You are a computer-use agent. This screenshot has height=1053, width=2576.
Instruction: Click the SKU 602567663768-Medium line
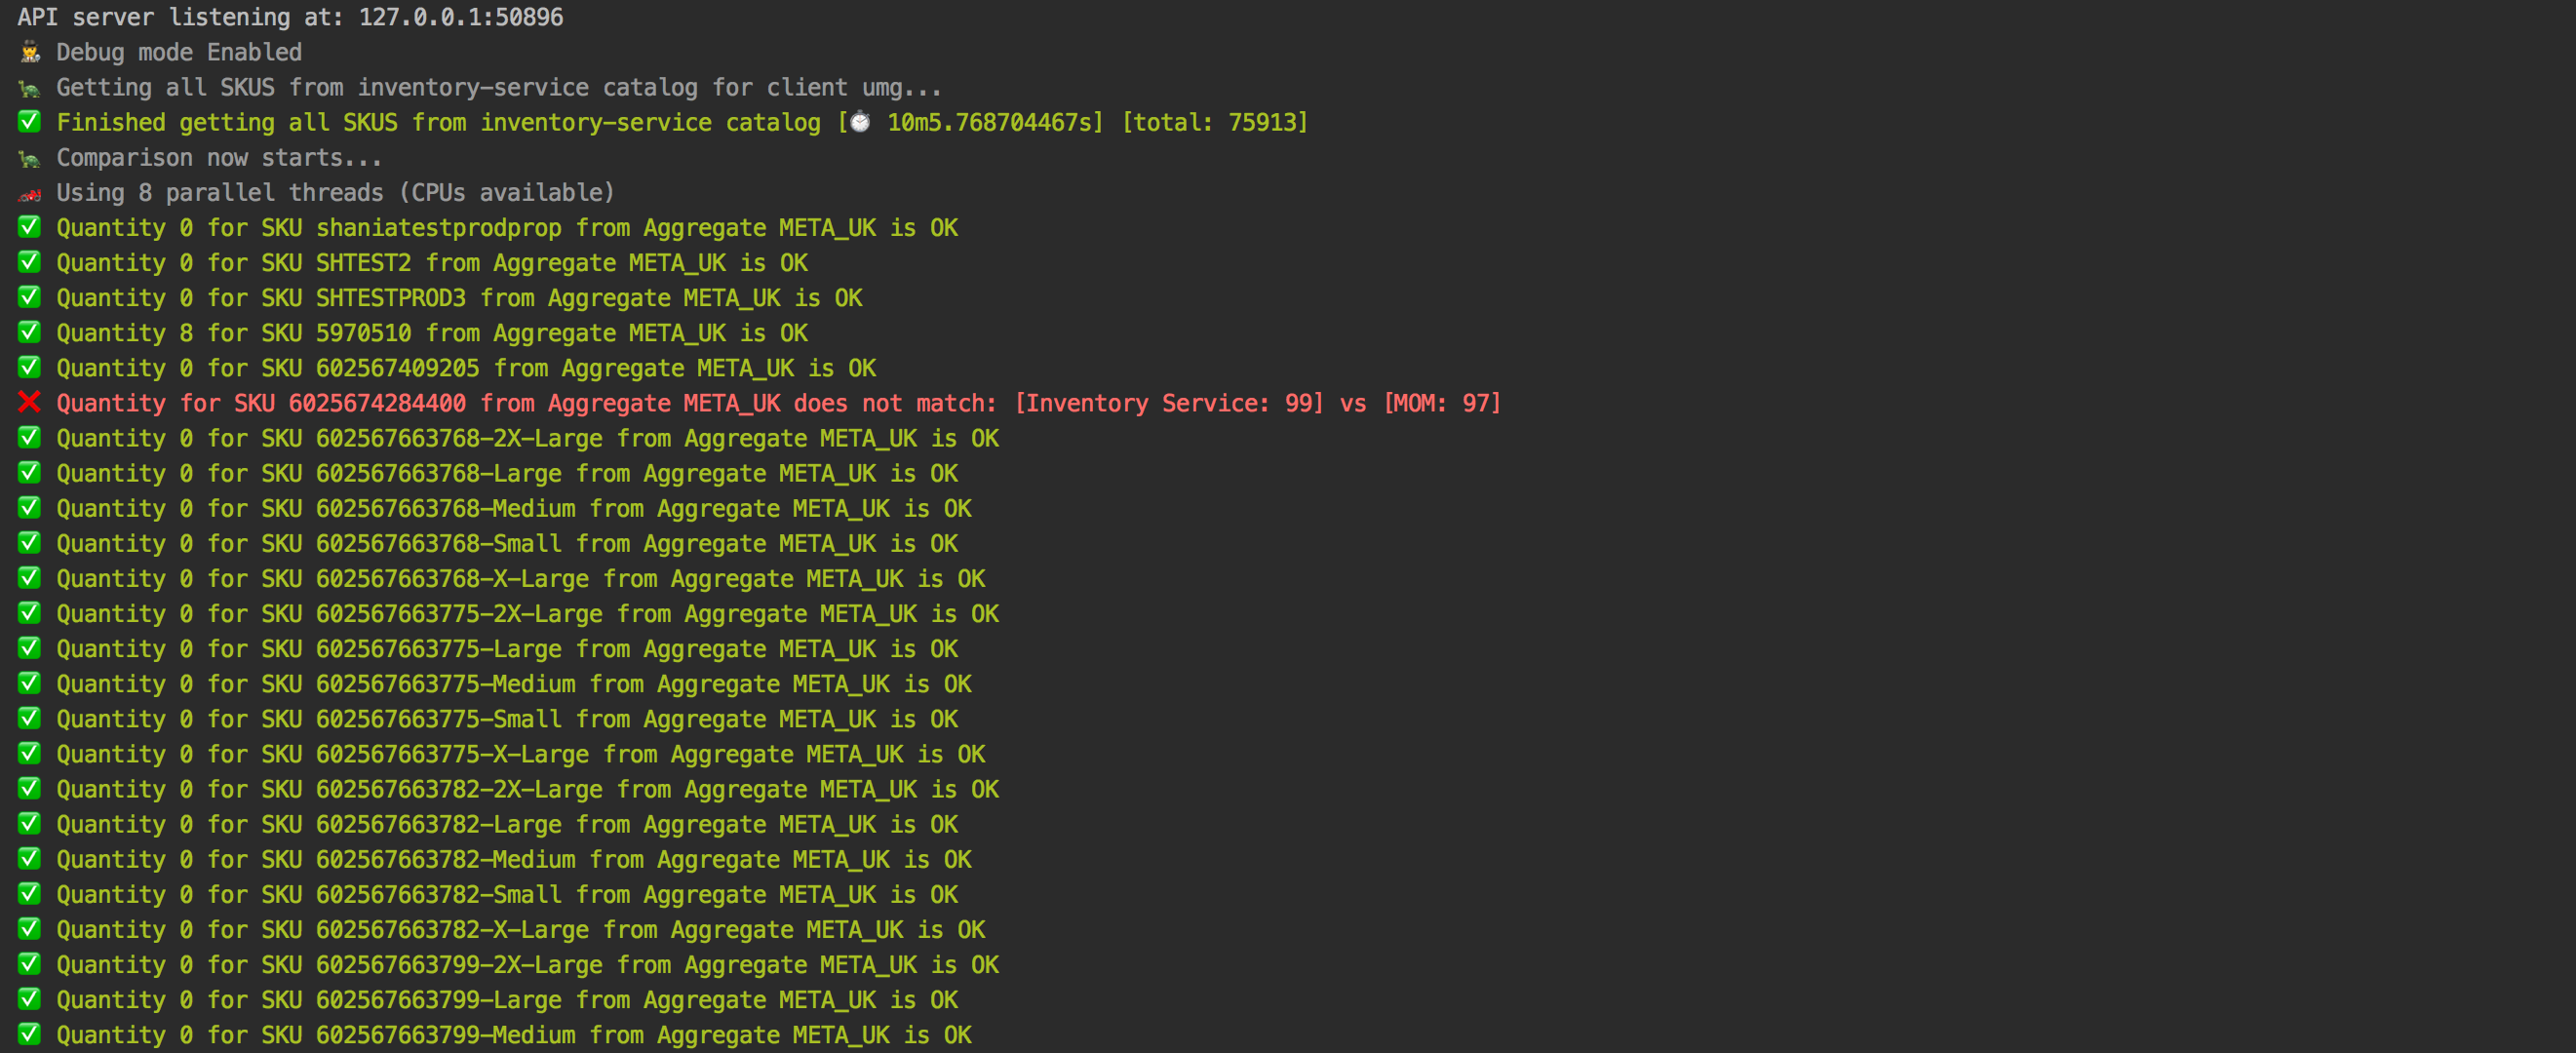pyautogui.click(x=514, y=509)
